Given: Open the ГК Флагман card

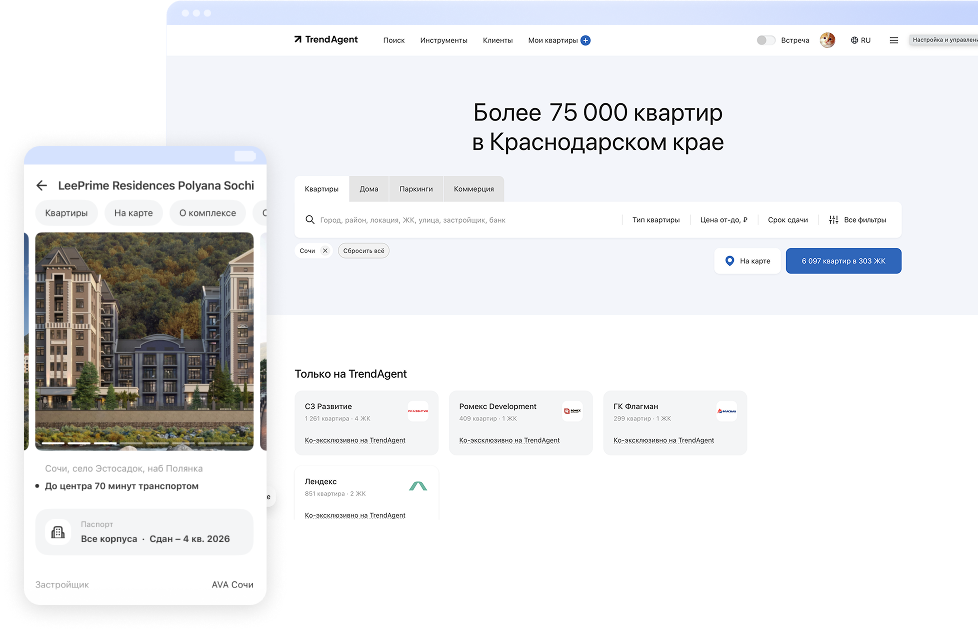Looking at the screenshot, I should [675, 423].
